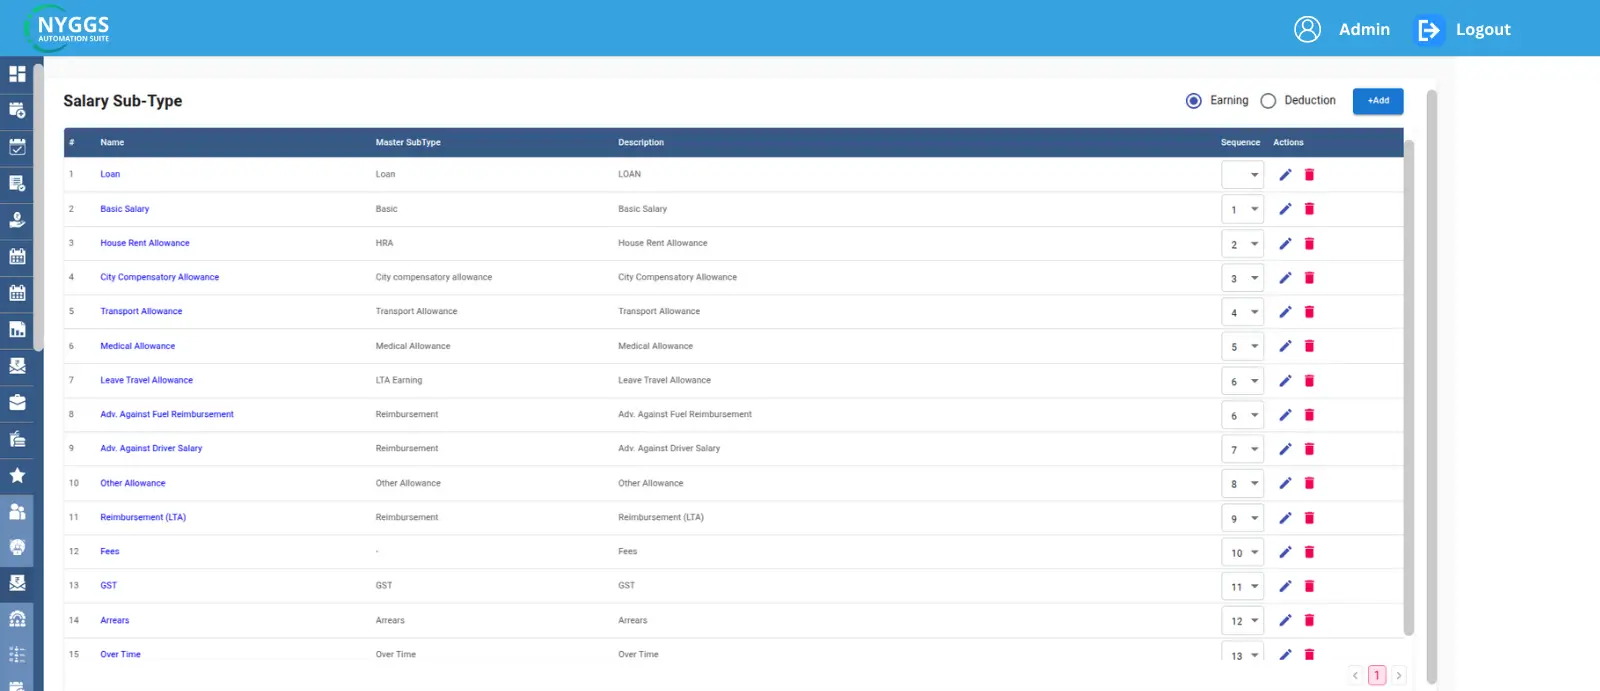Edit the House Rent Allowance row
Screen dimensions: 1600x691
1285,244
